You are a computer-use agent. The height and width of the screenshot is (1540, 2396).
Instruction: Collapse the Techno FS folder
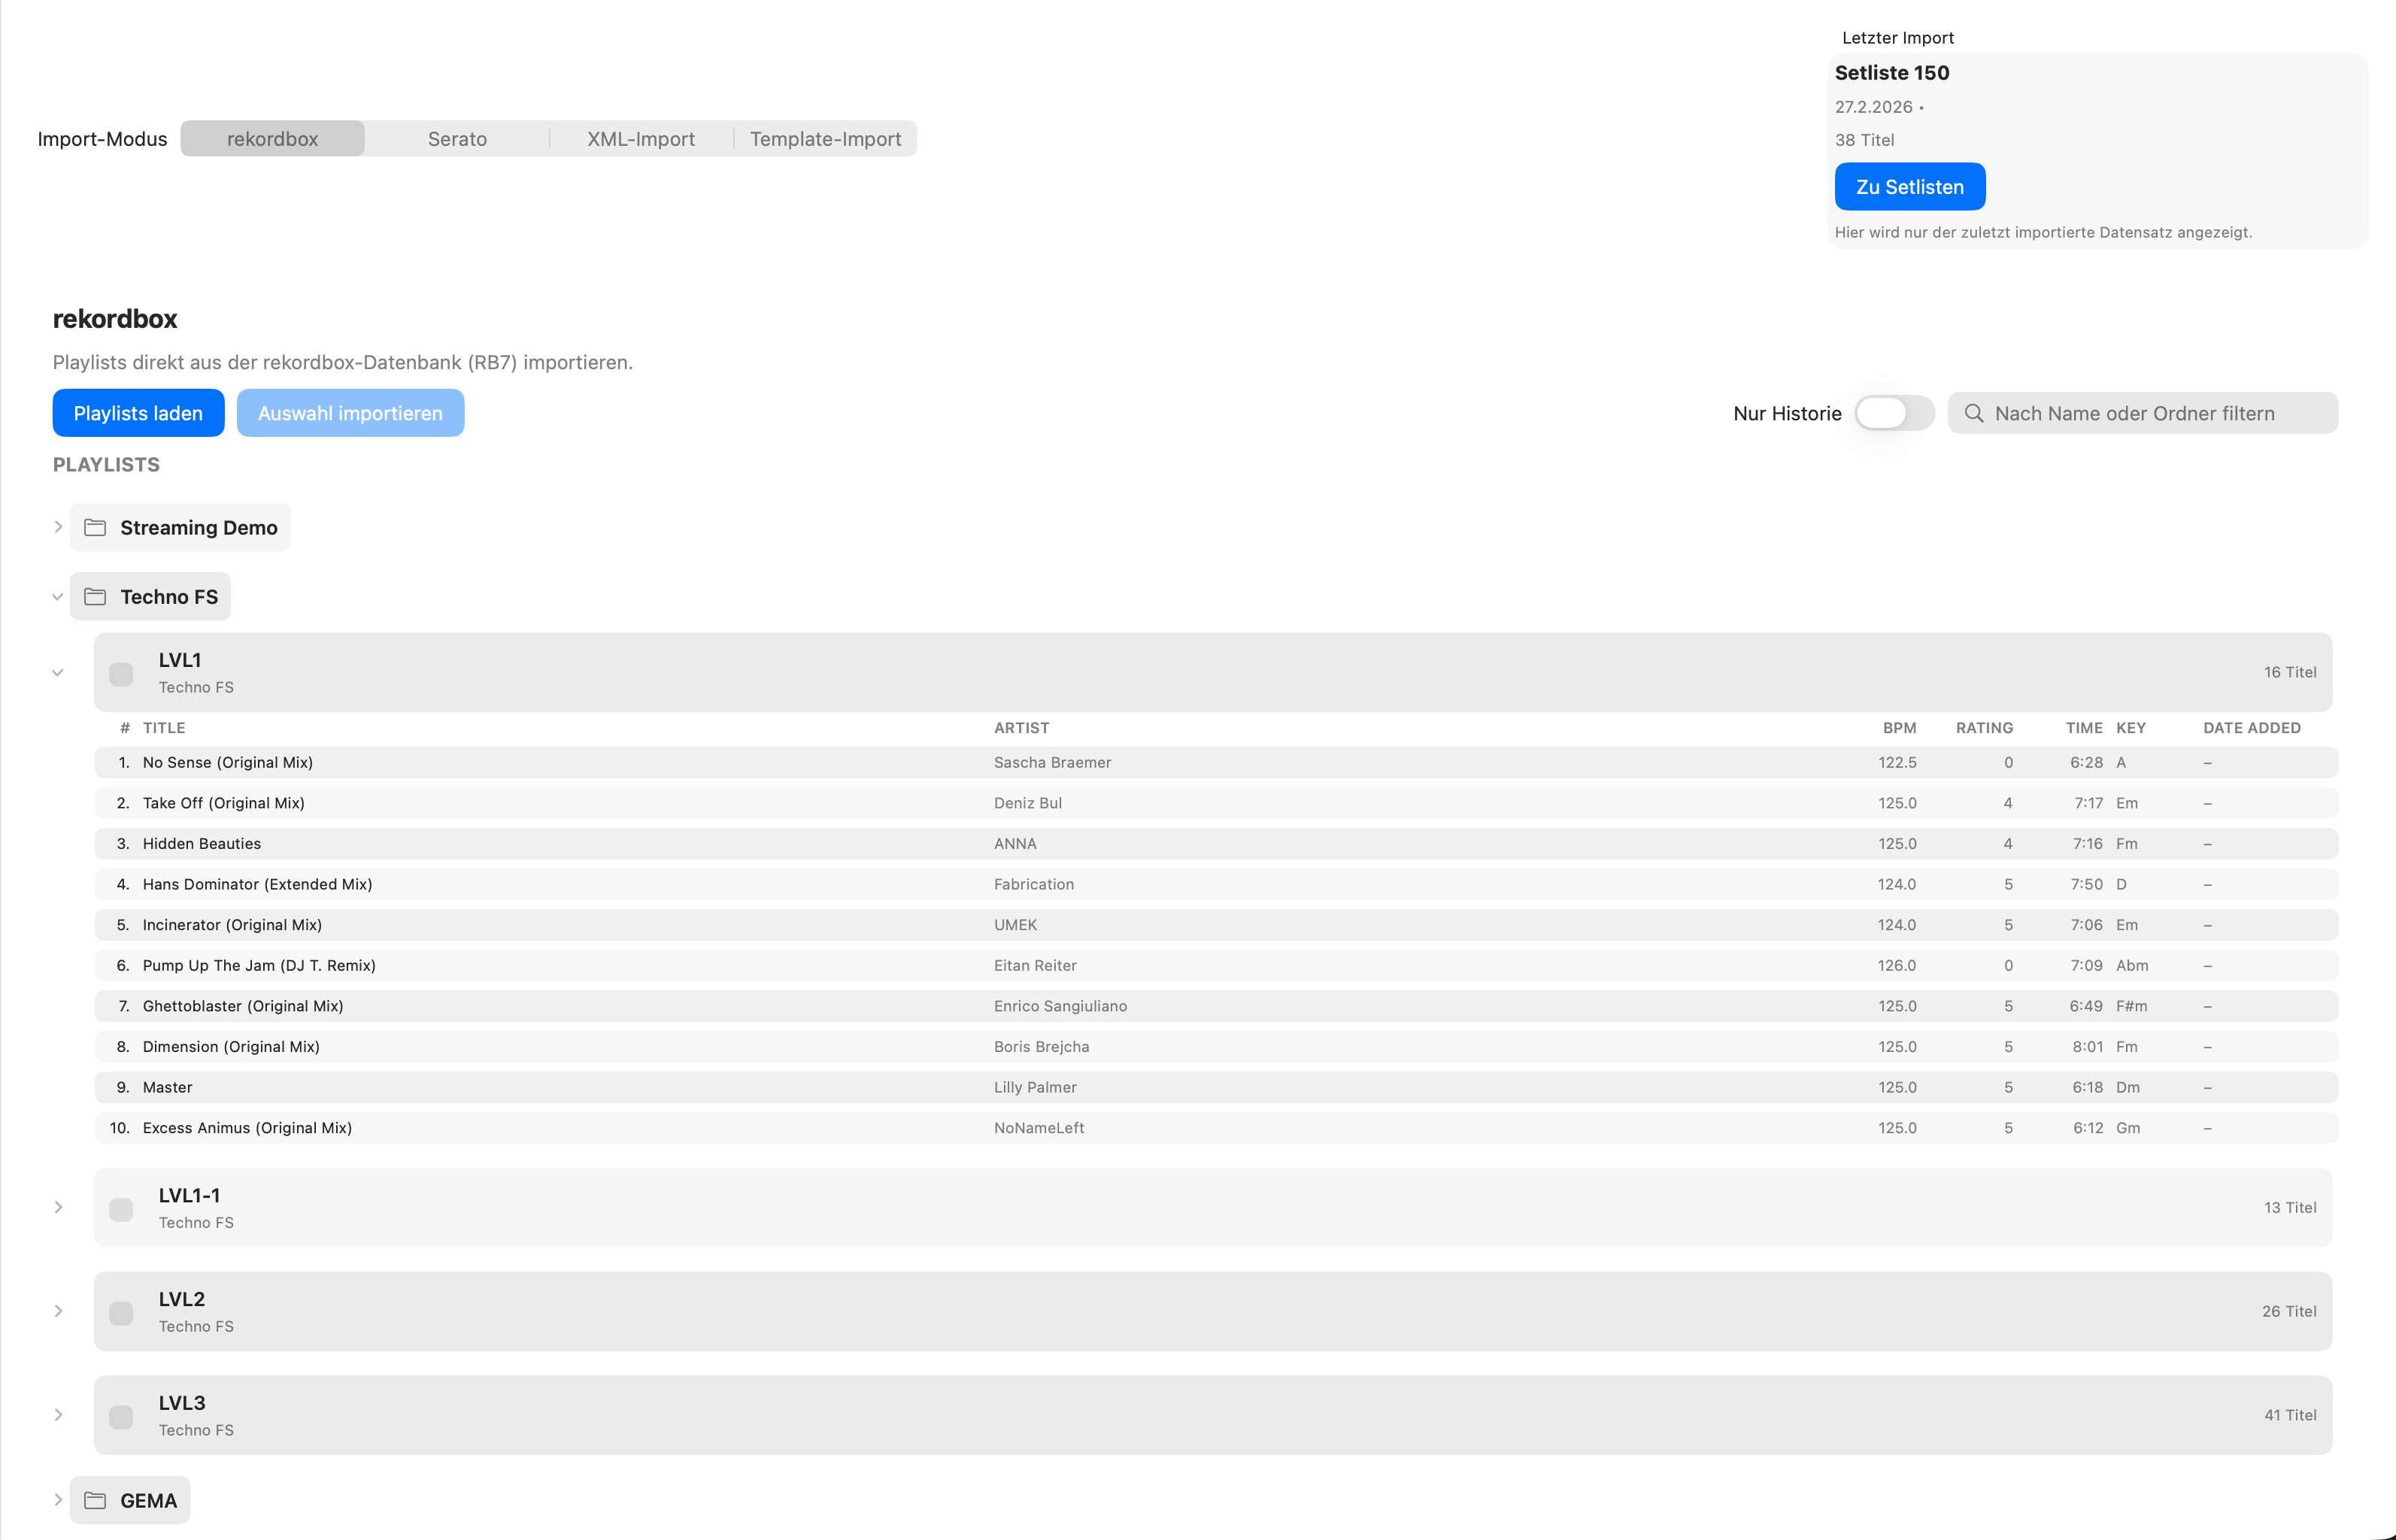point(57,596)
